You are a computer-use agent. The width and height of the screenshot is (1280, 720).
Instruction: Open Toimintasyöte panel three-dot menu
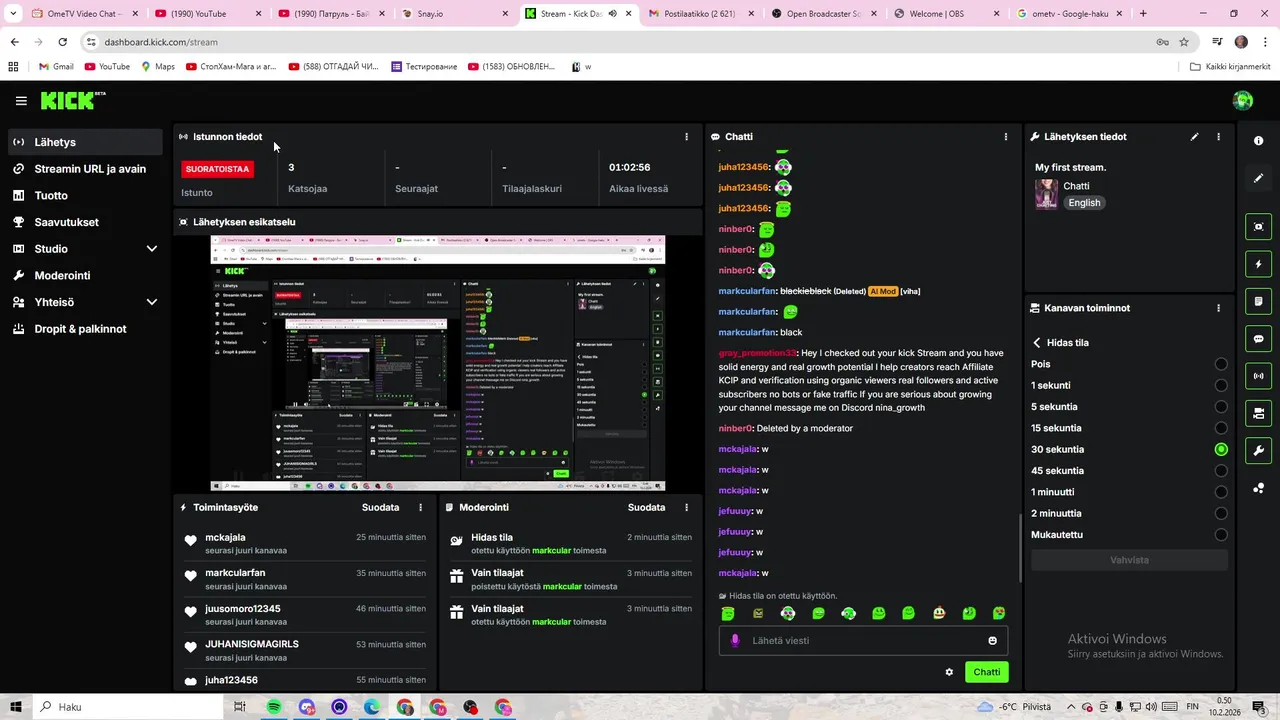coord(420,507)
